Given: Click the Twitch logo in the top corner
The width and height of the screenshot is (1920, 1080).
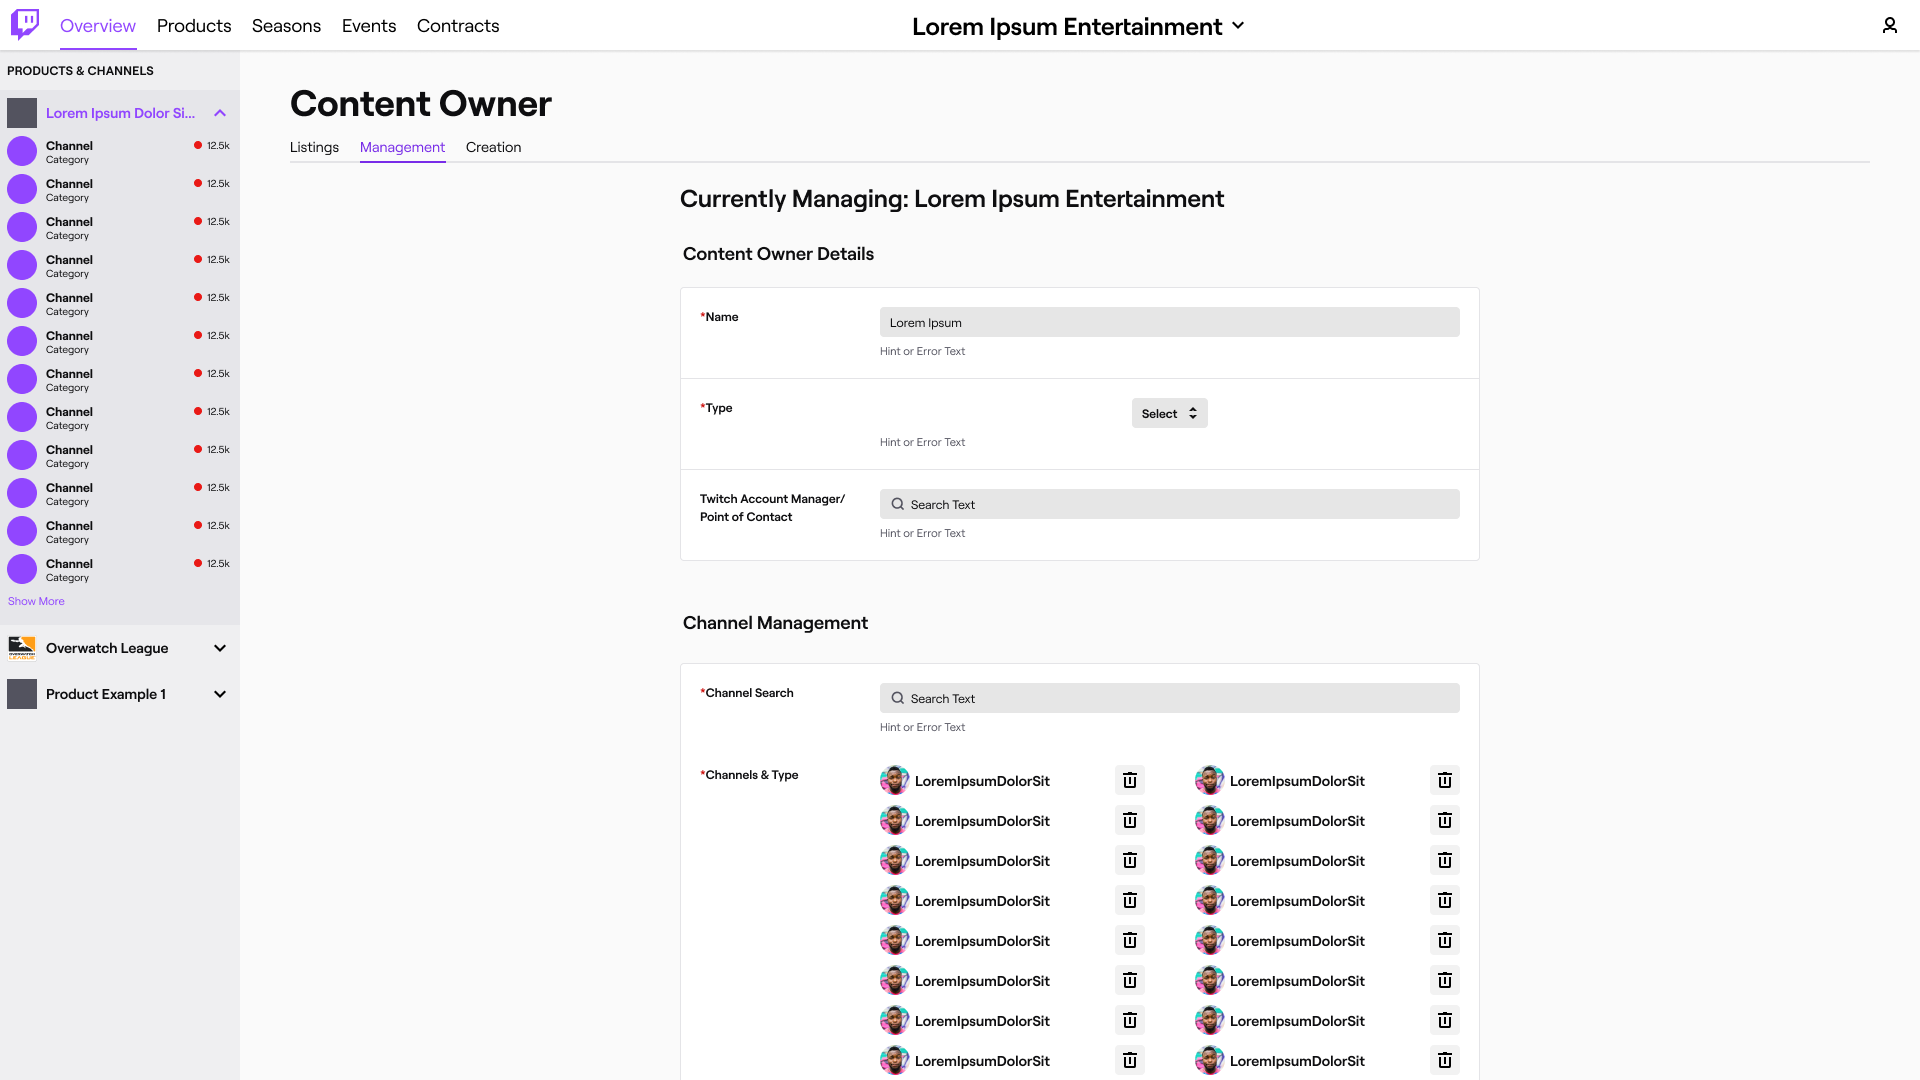Looking at the screenshot, I should click(24, 25).
